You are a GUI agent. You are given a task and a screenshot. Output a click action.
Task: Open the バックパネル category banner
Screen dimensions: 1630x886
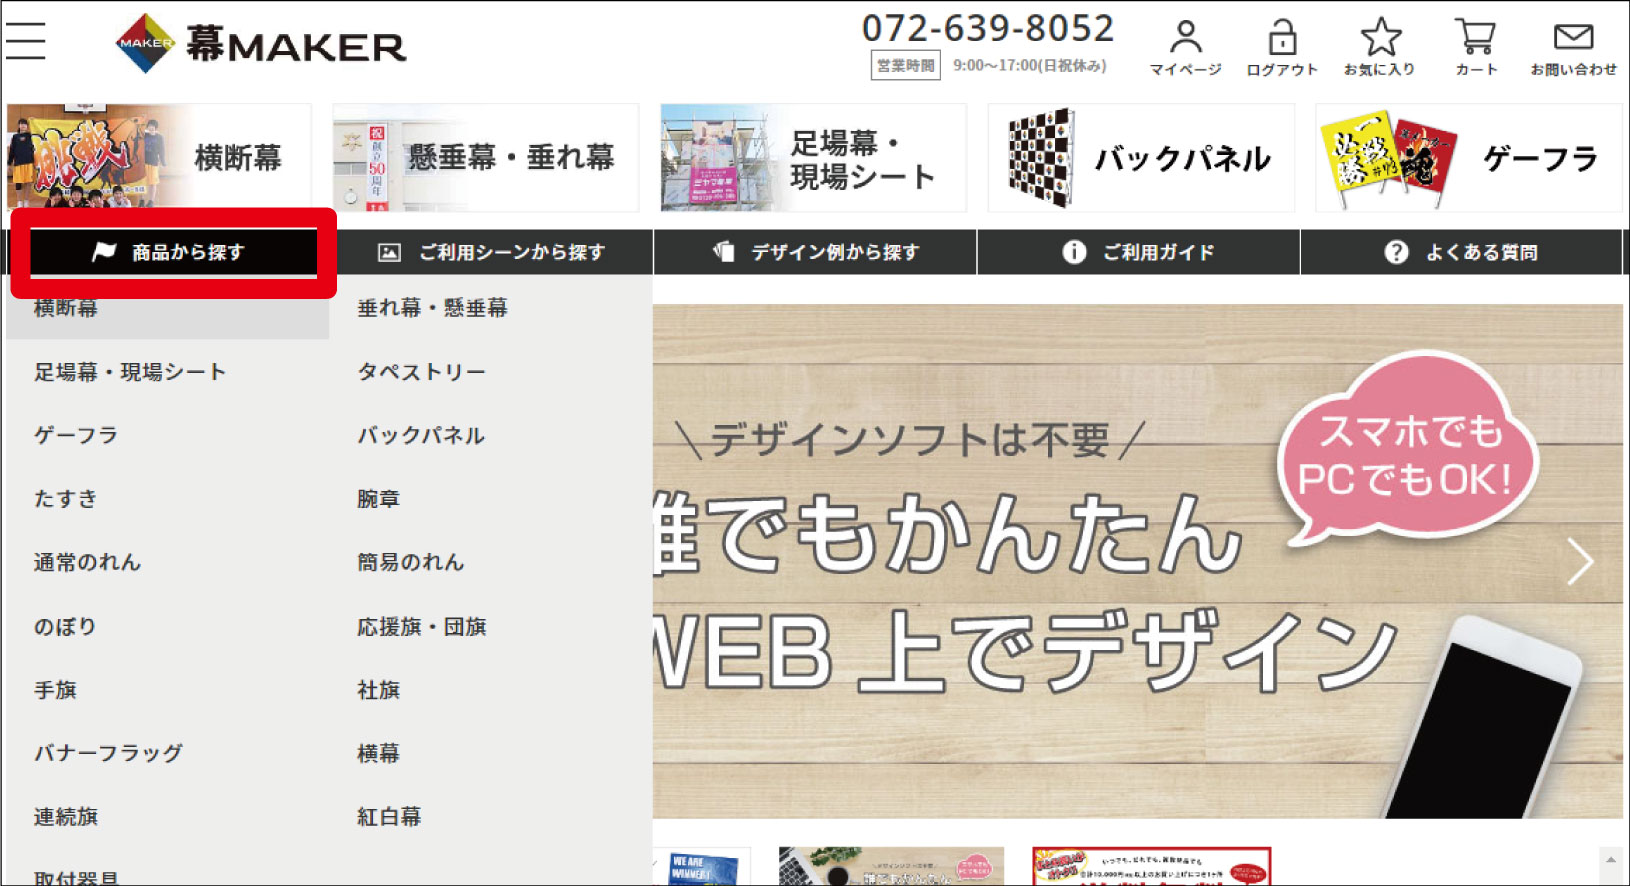[x=1141, y=158]
